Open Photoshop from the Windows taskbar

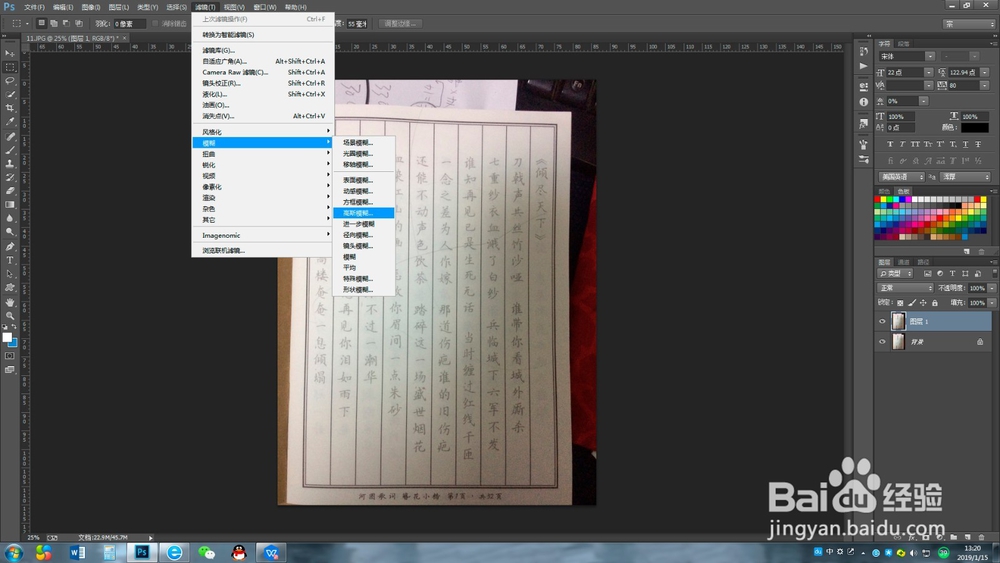142,552
